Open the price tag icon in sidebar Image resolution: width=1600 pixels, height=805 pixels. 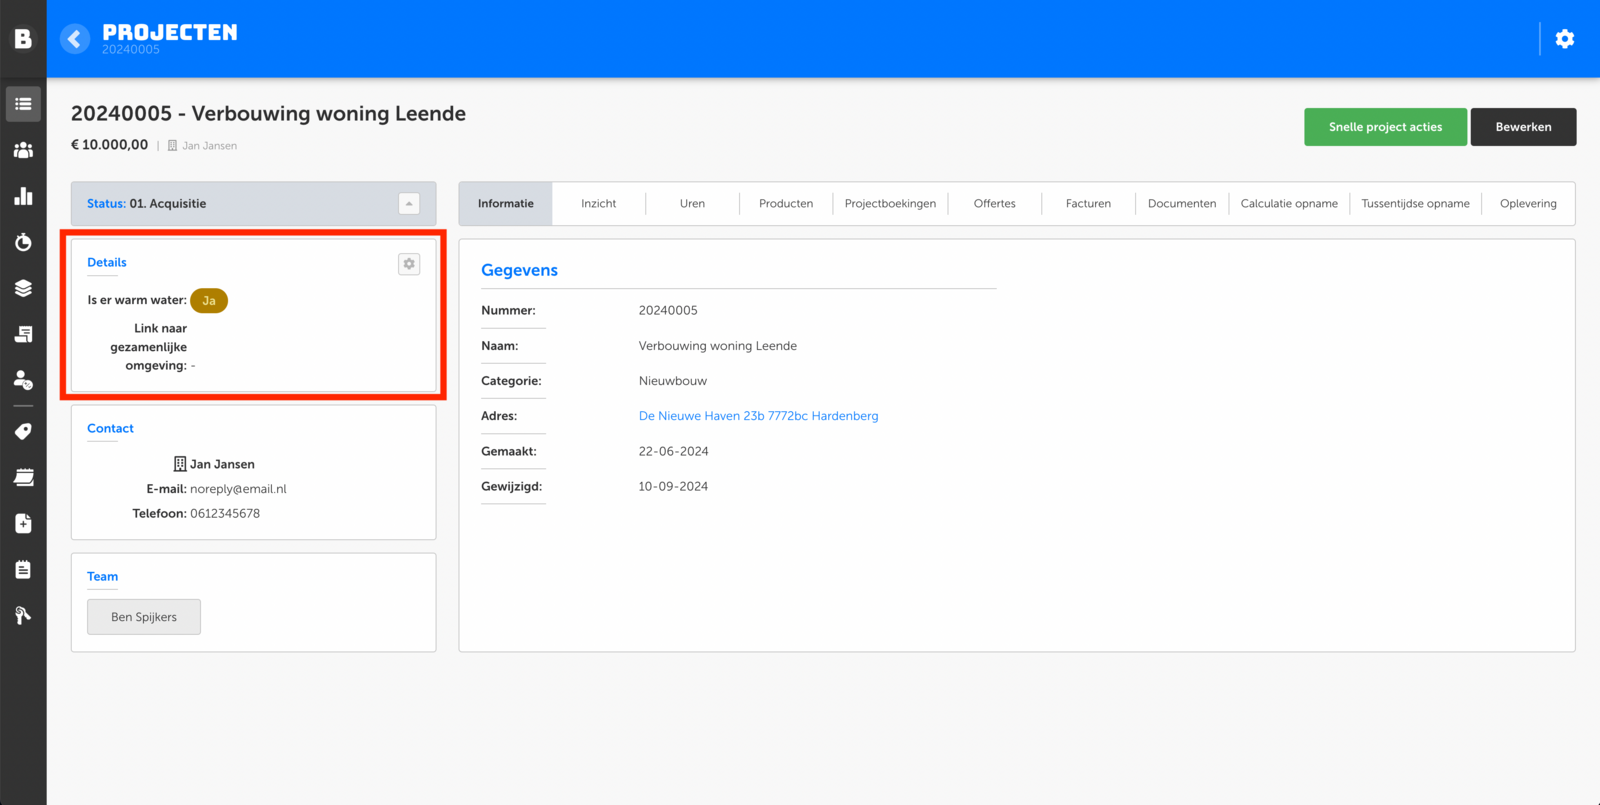23,431
